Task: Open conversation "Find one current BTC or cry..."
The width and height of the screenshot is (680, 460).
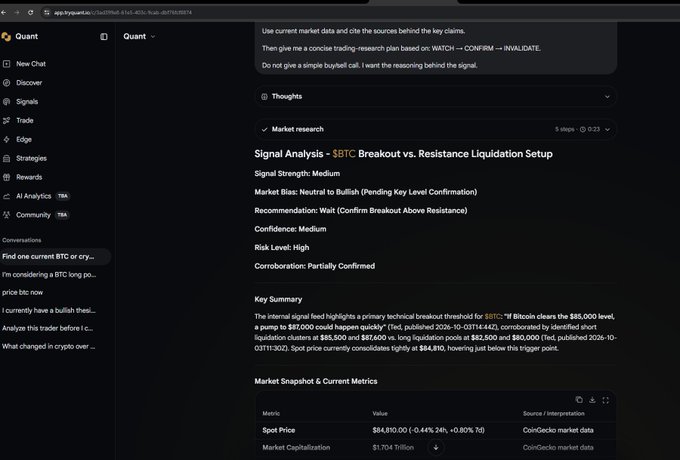Action: (x=55, y=257)
